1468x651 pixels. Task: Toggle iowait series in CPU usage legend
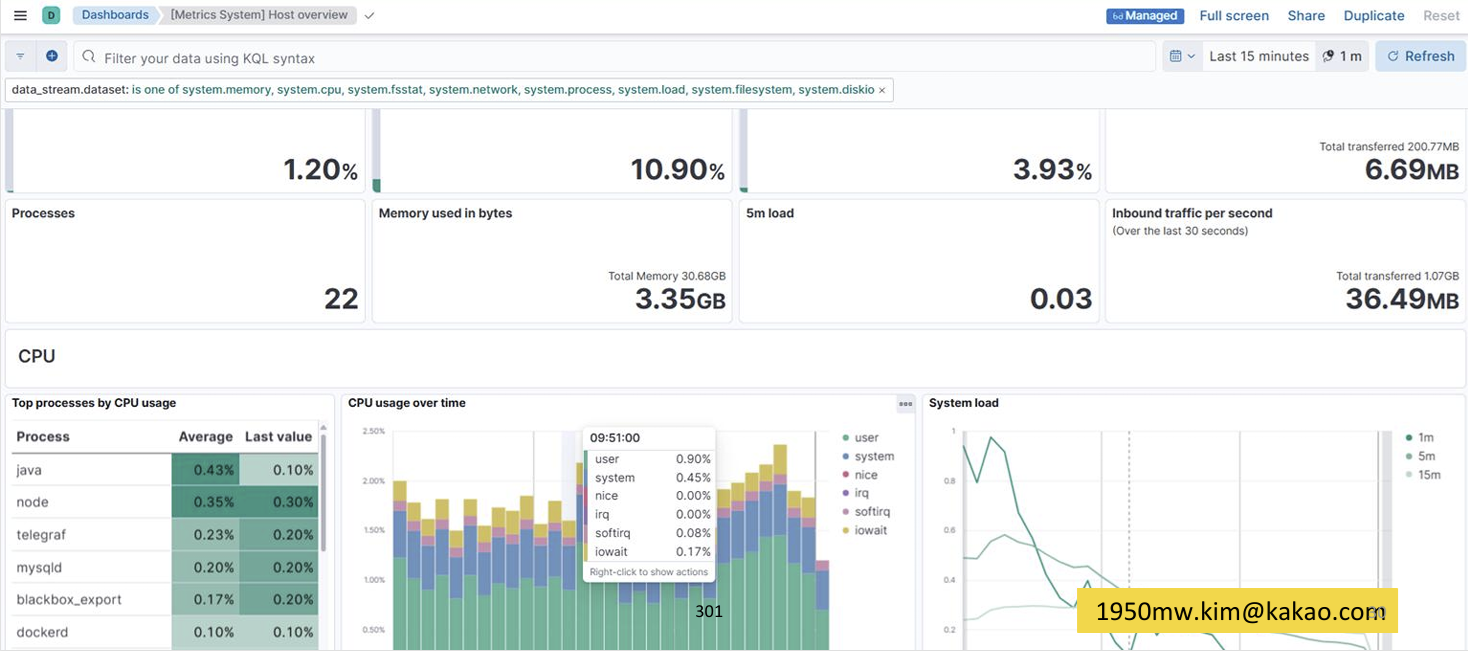point(870,530)
